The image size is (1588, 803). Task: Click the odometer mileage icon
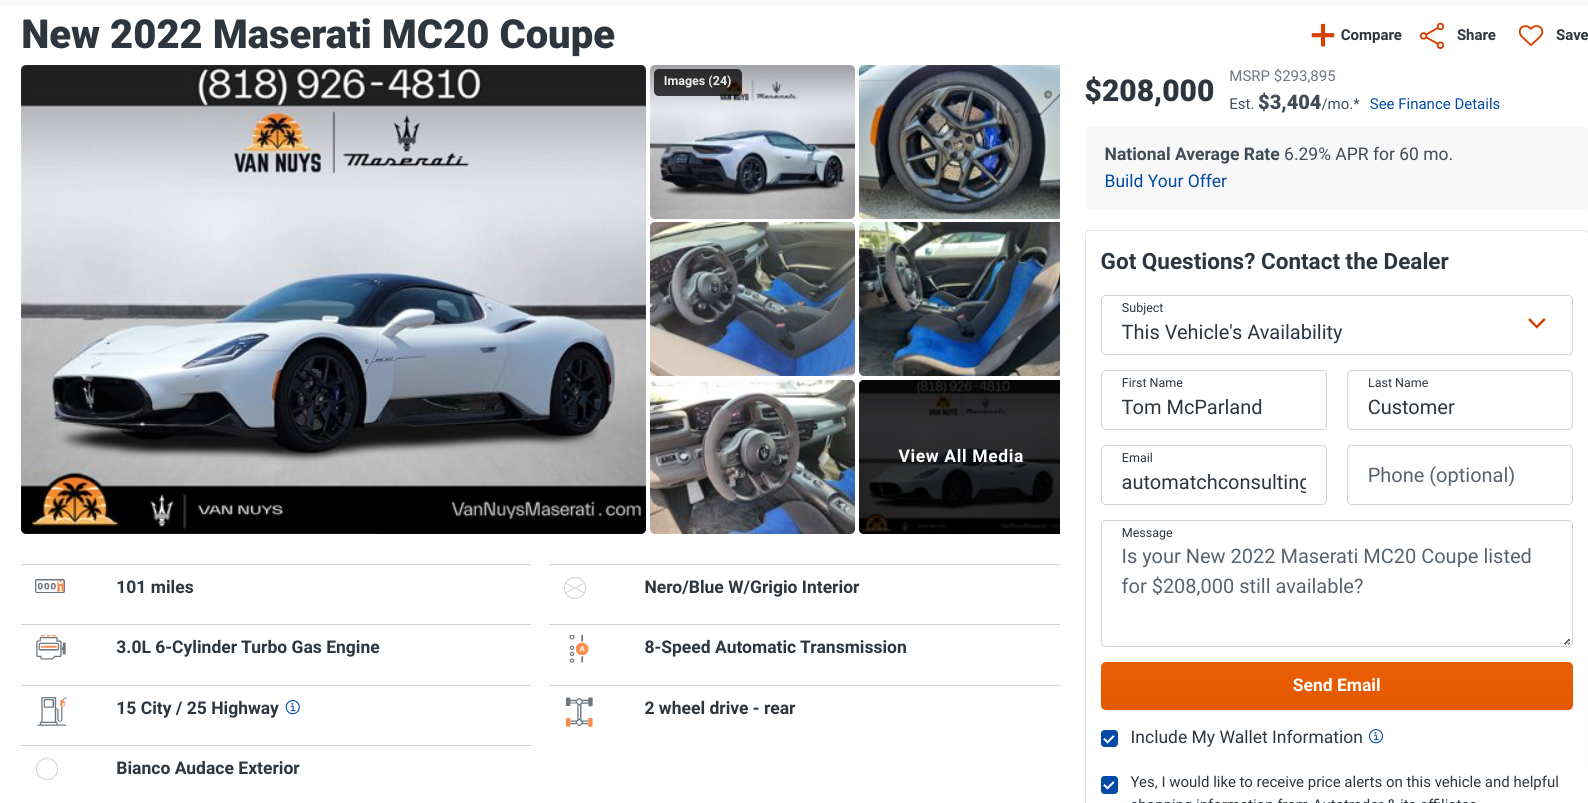[x=50, y=587]
